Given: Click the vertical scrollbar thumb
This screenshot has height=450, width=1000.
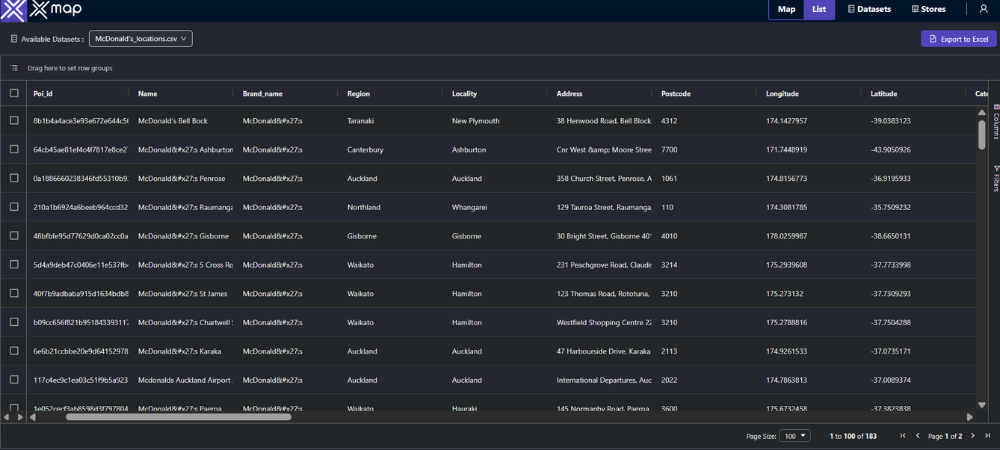Looking at the screenshot, I should (982, 134).
